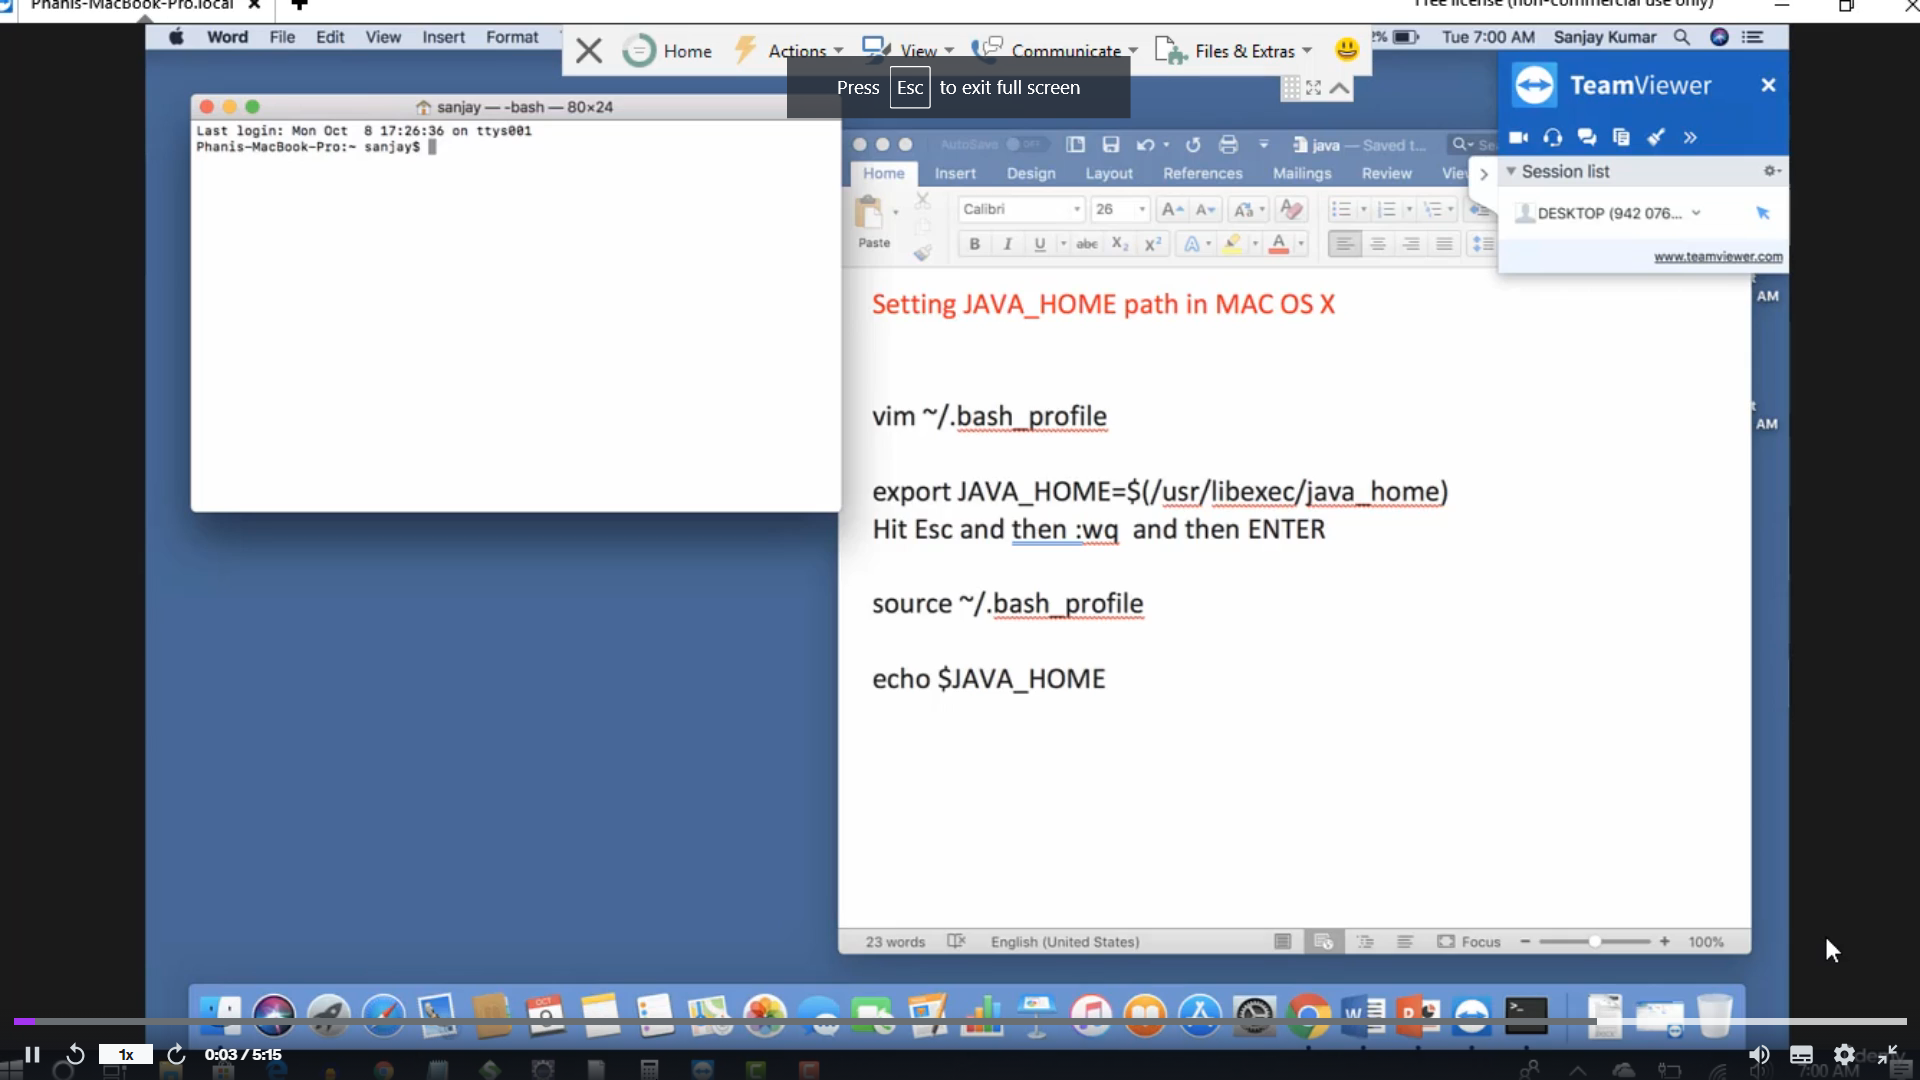The height and width of the screenshot is (1080, 1920).
Task: Click the Print icon in Word toolbar
Action: pyautogui.click(x=1228, y=145)
